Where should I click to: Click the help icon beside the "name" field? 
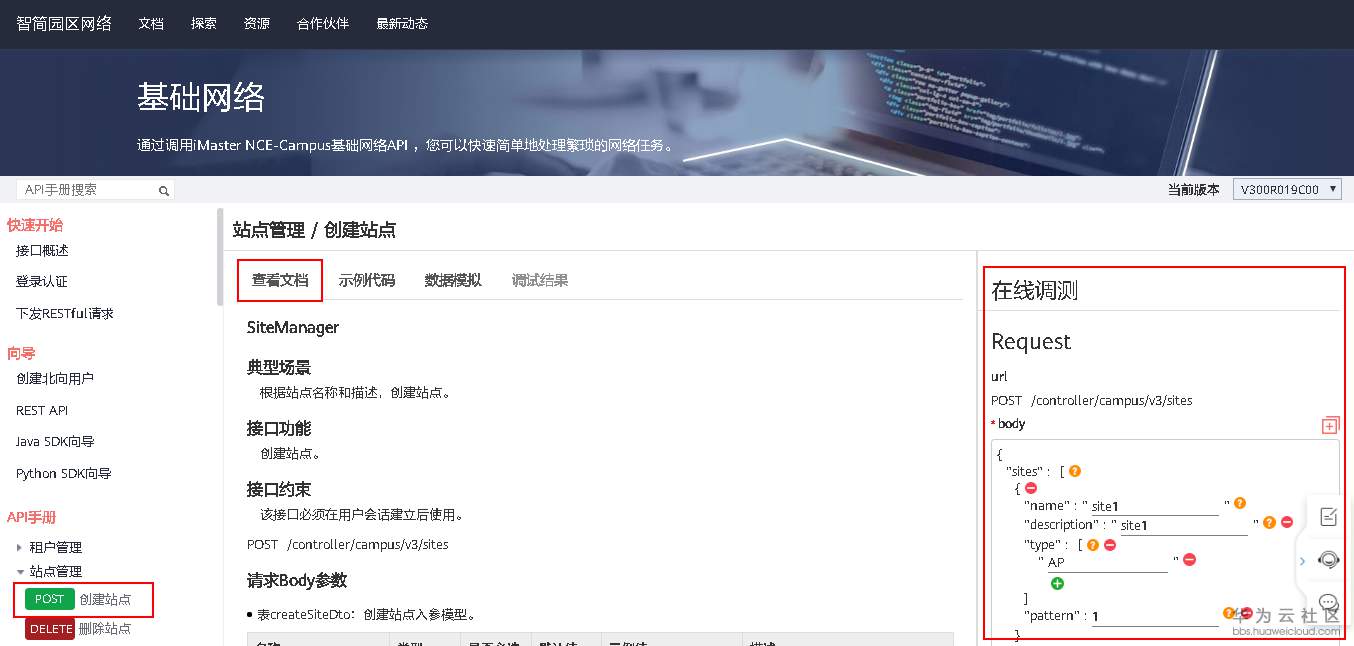point(1240,504)
